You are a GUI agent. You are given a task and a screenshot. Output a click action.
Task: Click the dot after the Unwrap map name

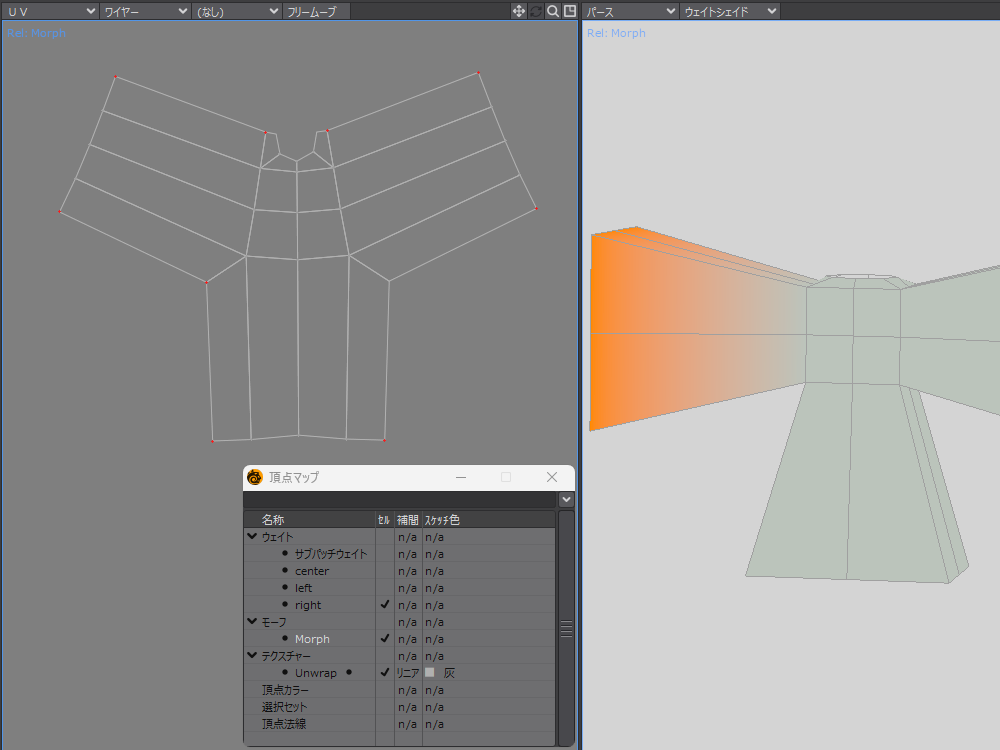click(x=349, y=673)
